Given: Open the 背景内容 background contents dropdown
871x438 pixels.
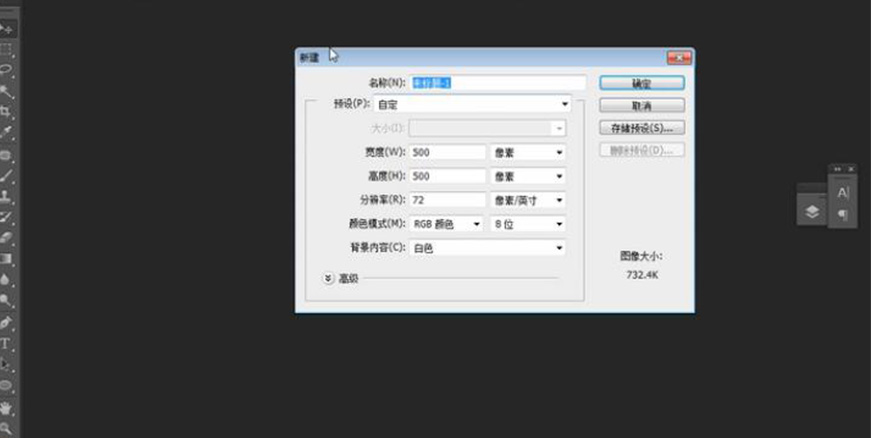Looking at the screenshot, I should [487, 248].
